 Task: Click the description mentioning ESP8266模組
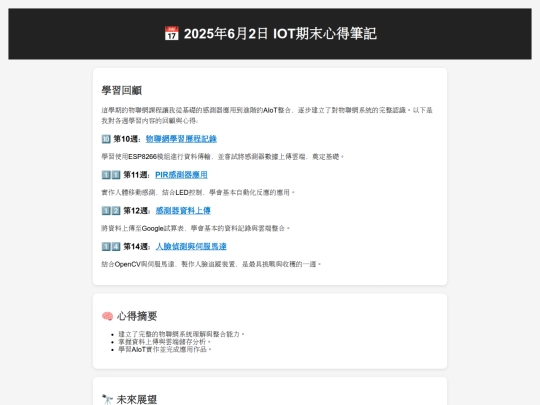point(222,157)
